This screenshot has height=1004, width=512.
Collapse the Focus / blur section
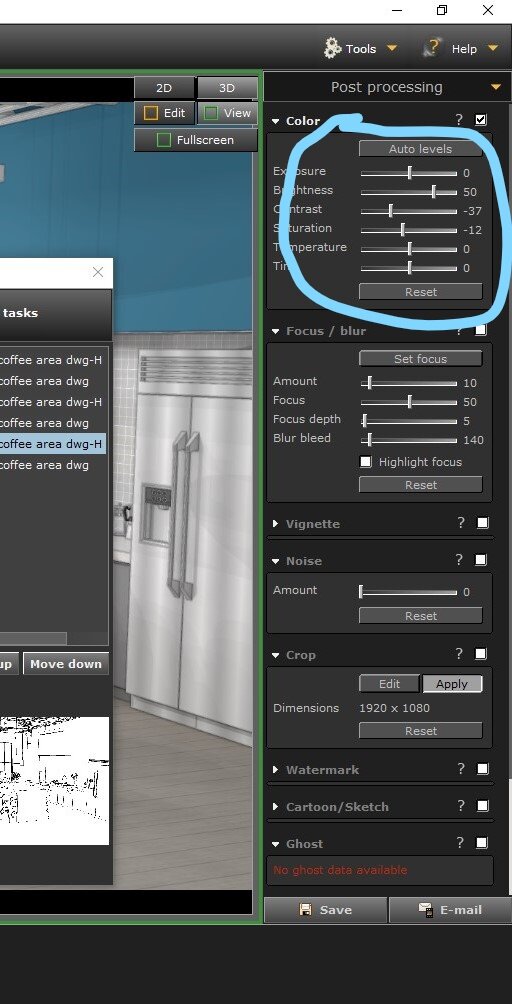tap(276, 331)
